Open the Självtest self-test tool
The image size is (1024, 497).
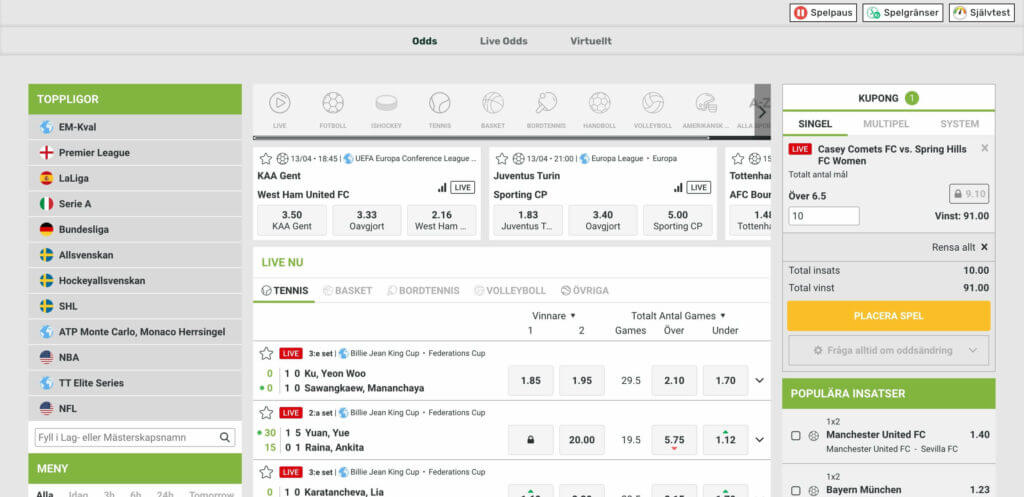click(x=982, y=12)
